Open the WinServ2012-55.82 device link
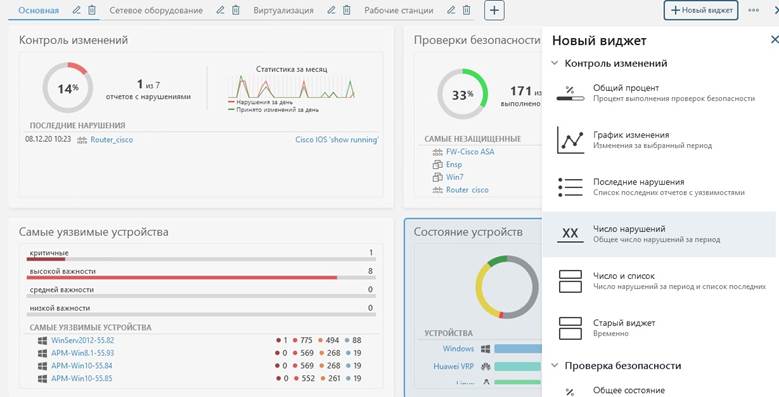The height and width of the screenshot is (397, 779). click(x=82, y=340)
